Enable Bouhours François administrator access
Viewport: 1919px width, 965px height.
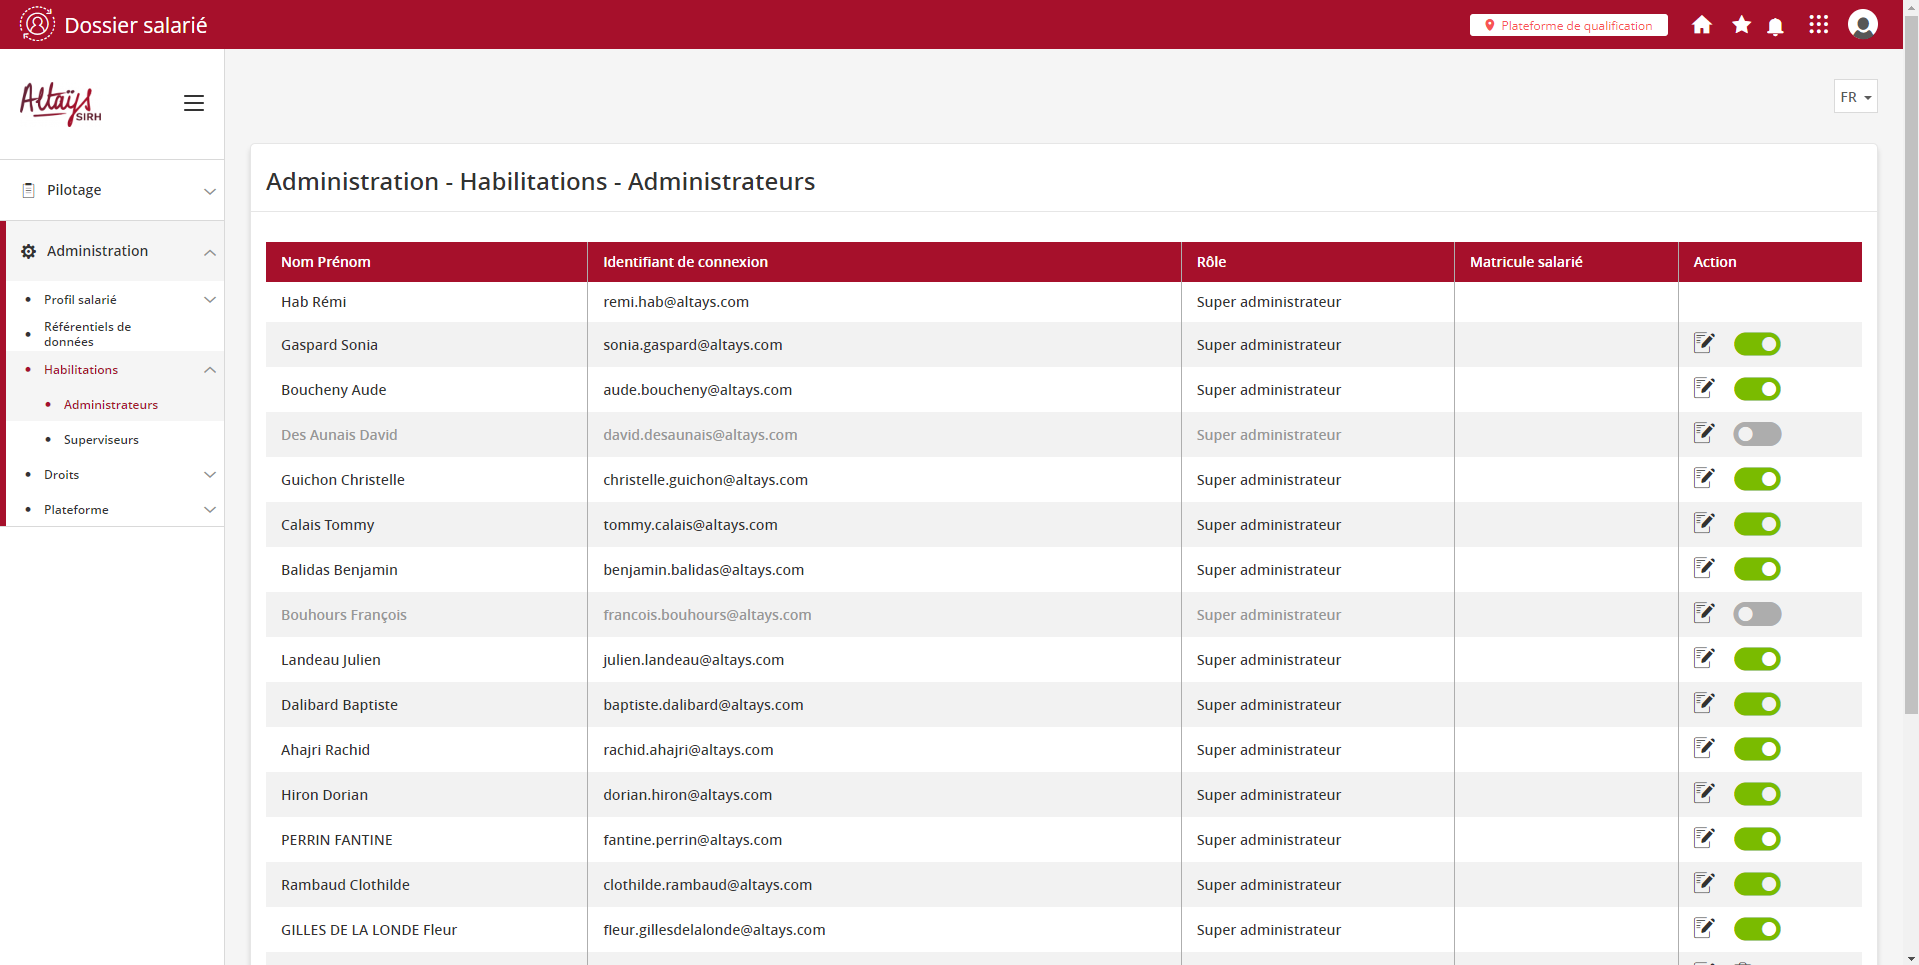click(1756, 614)
